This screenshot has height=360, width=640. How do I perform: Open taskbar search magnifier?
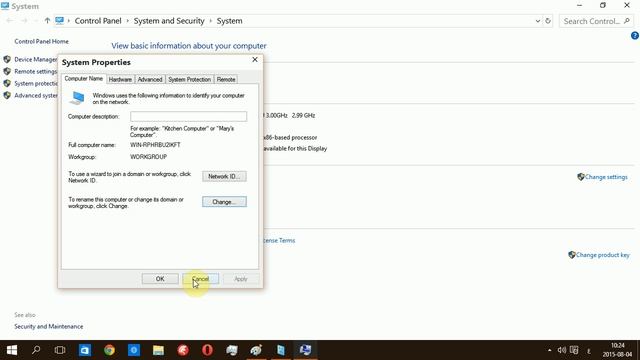click(x=36, y=350)
